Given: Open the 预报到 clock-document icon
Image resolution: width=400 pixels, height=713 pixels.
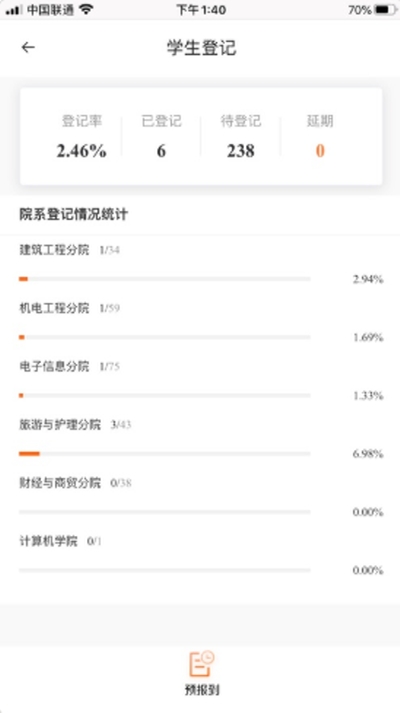Looking at the screenshot, I should point(201,664).
